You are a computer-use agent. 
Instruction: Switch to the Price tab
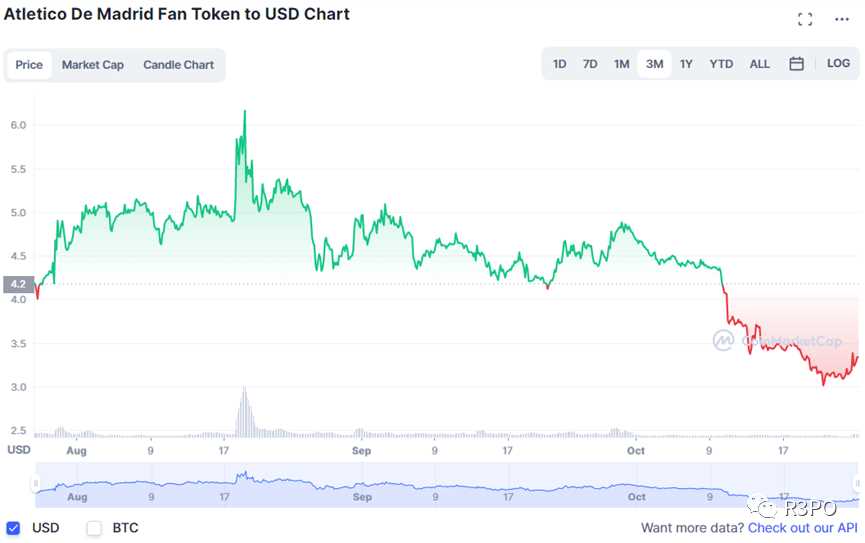[29, 65]
